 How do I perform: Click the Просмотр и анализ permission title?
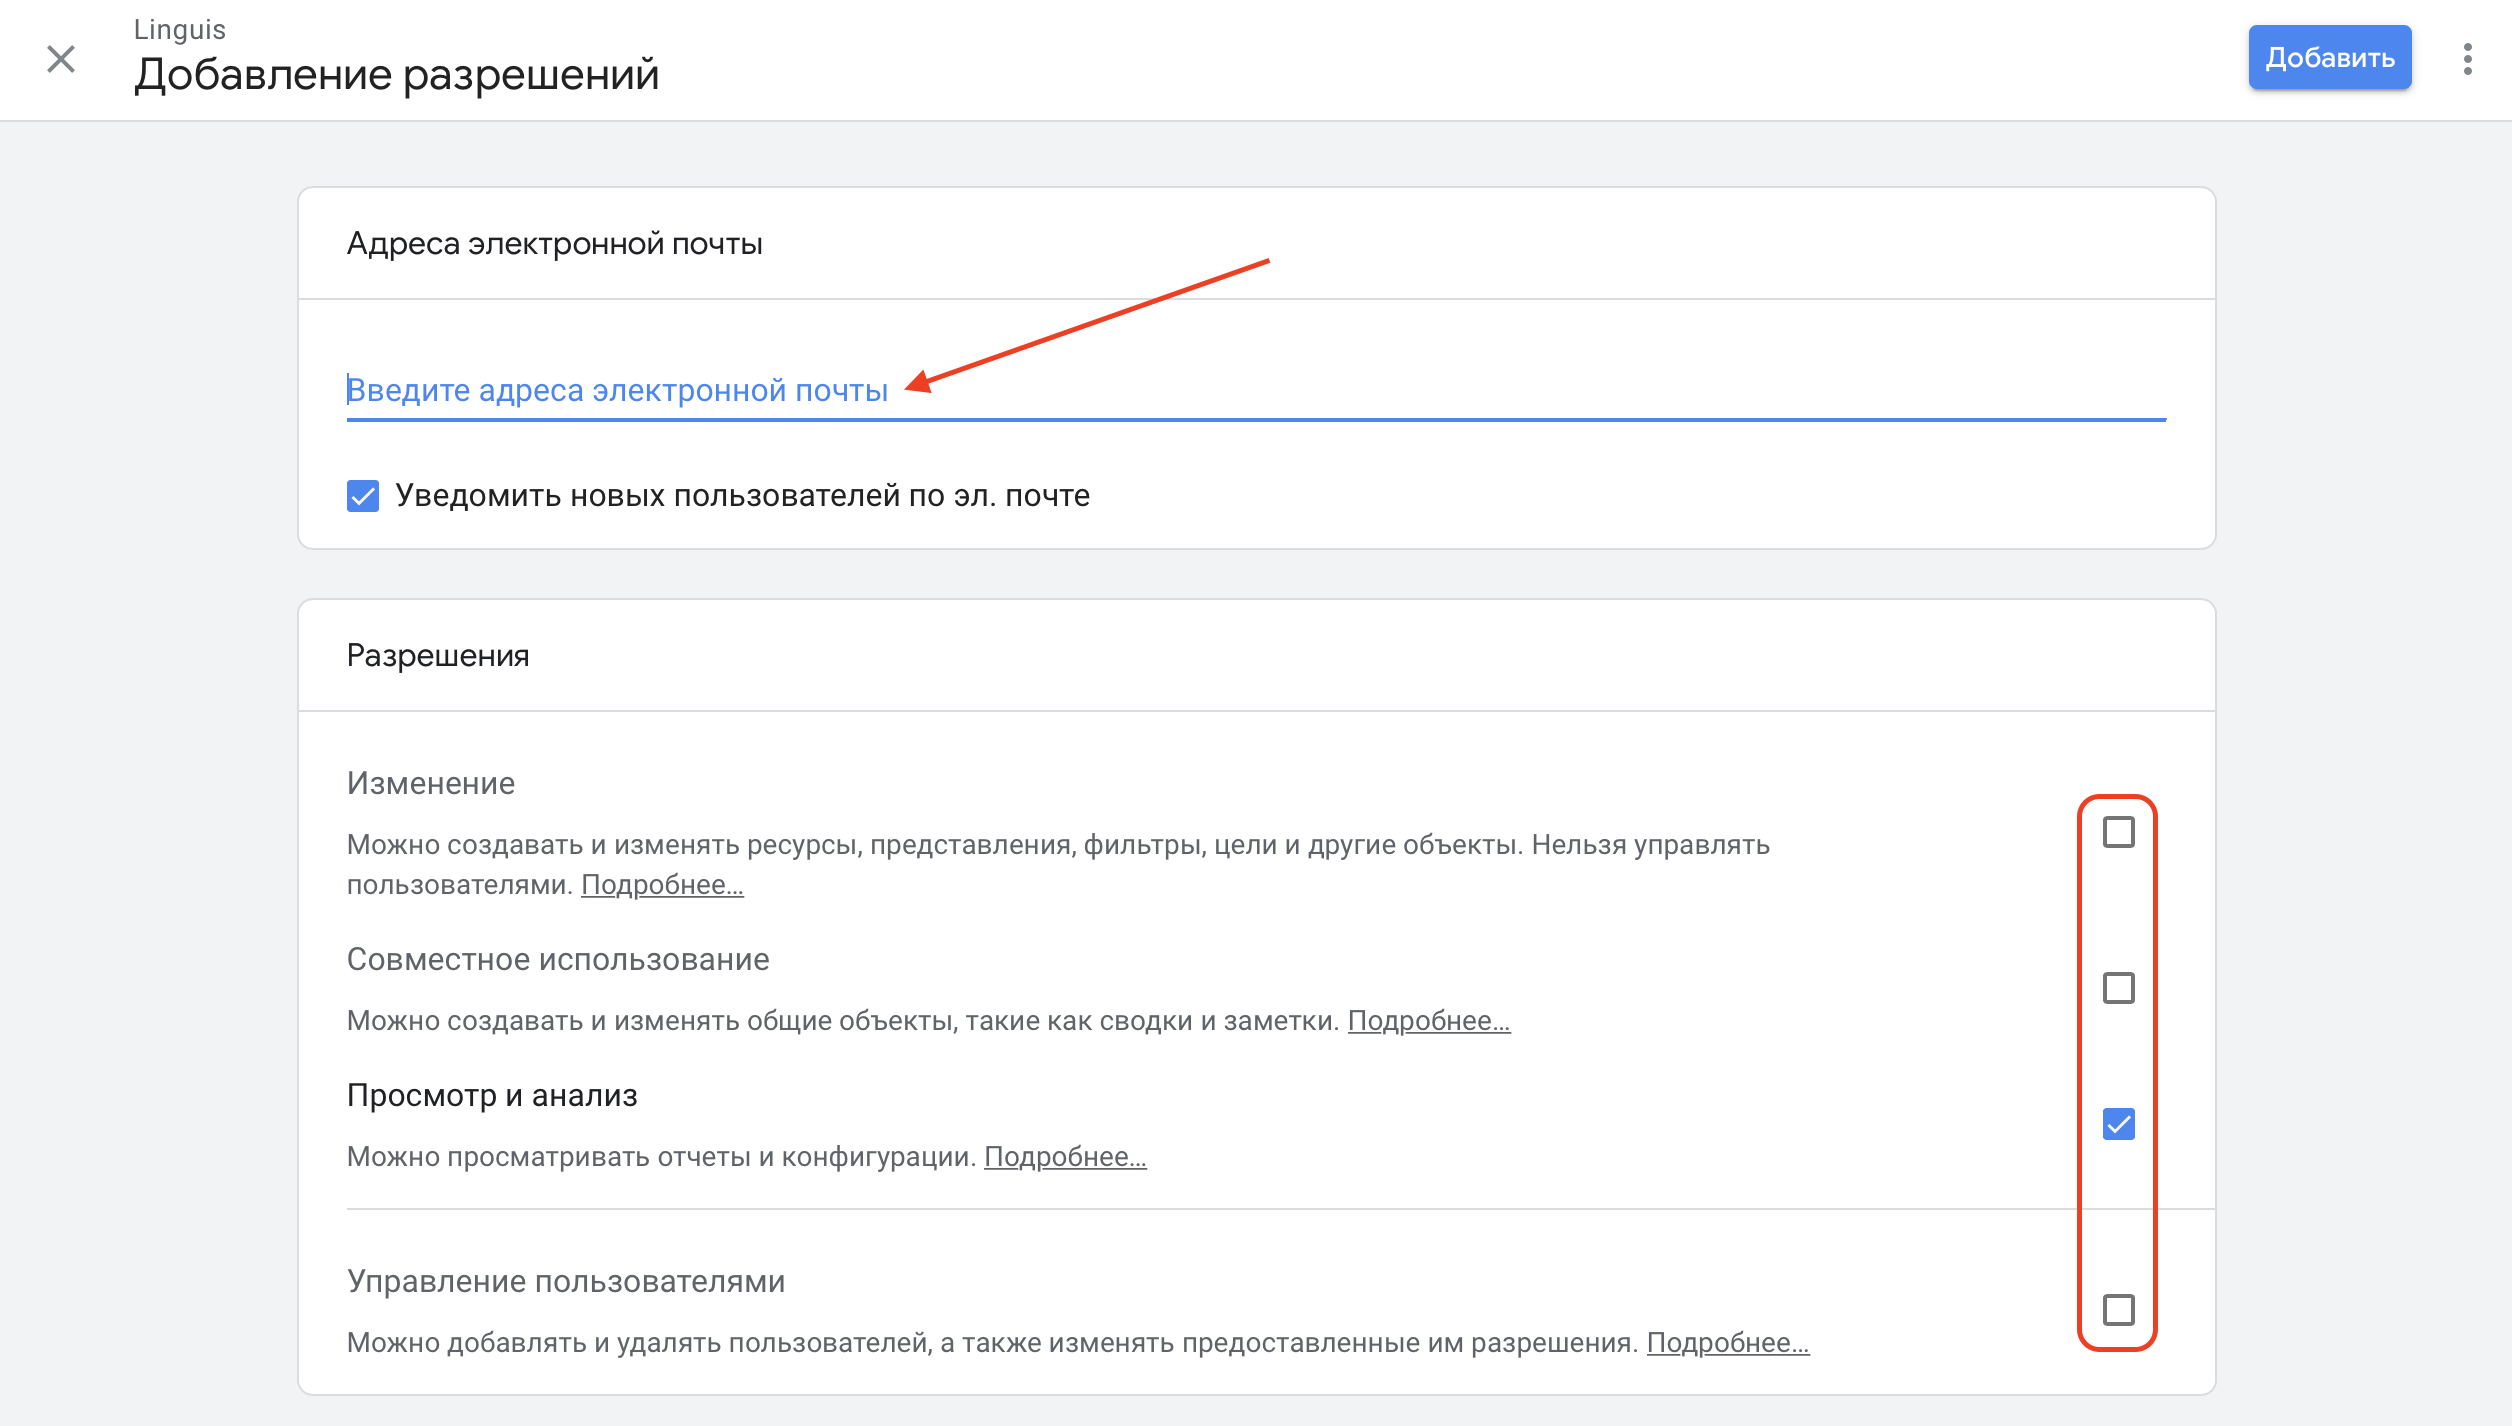(x=492, y=1096)
